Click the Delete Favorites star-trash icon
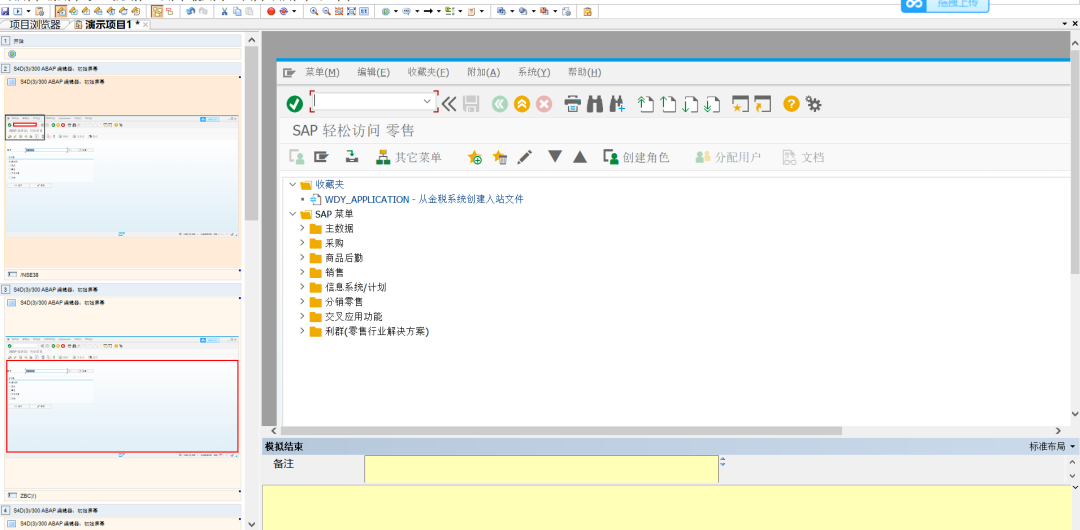This screenshot has height=530, width=1080. [500, 157]
